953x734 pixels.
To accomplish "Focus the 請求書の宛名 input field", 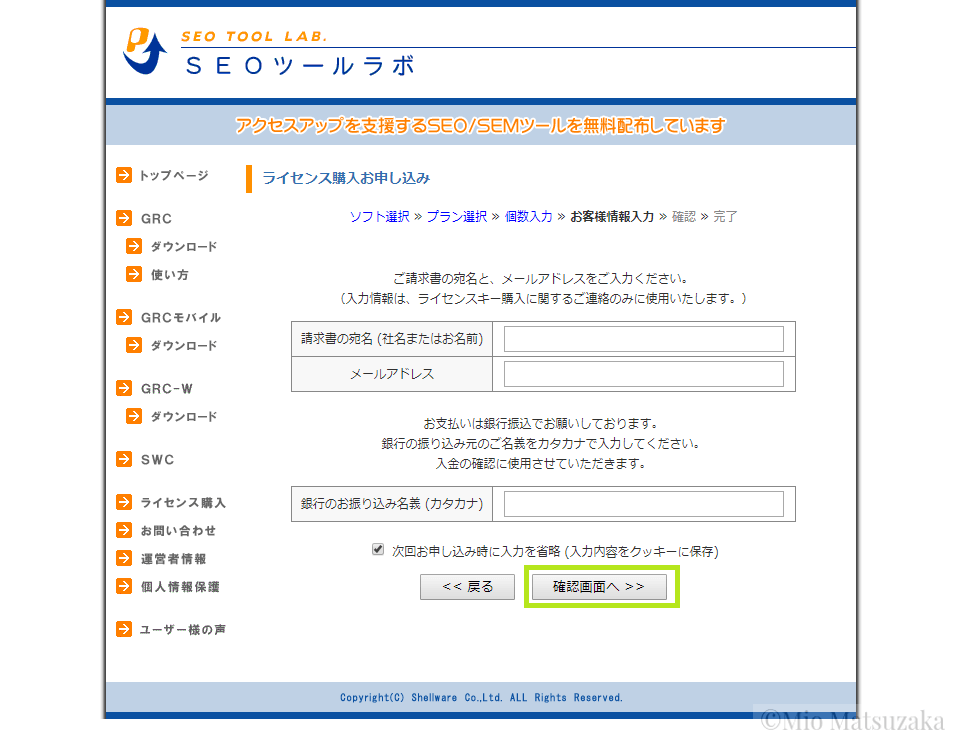I will (x=644, y=339).
